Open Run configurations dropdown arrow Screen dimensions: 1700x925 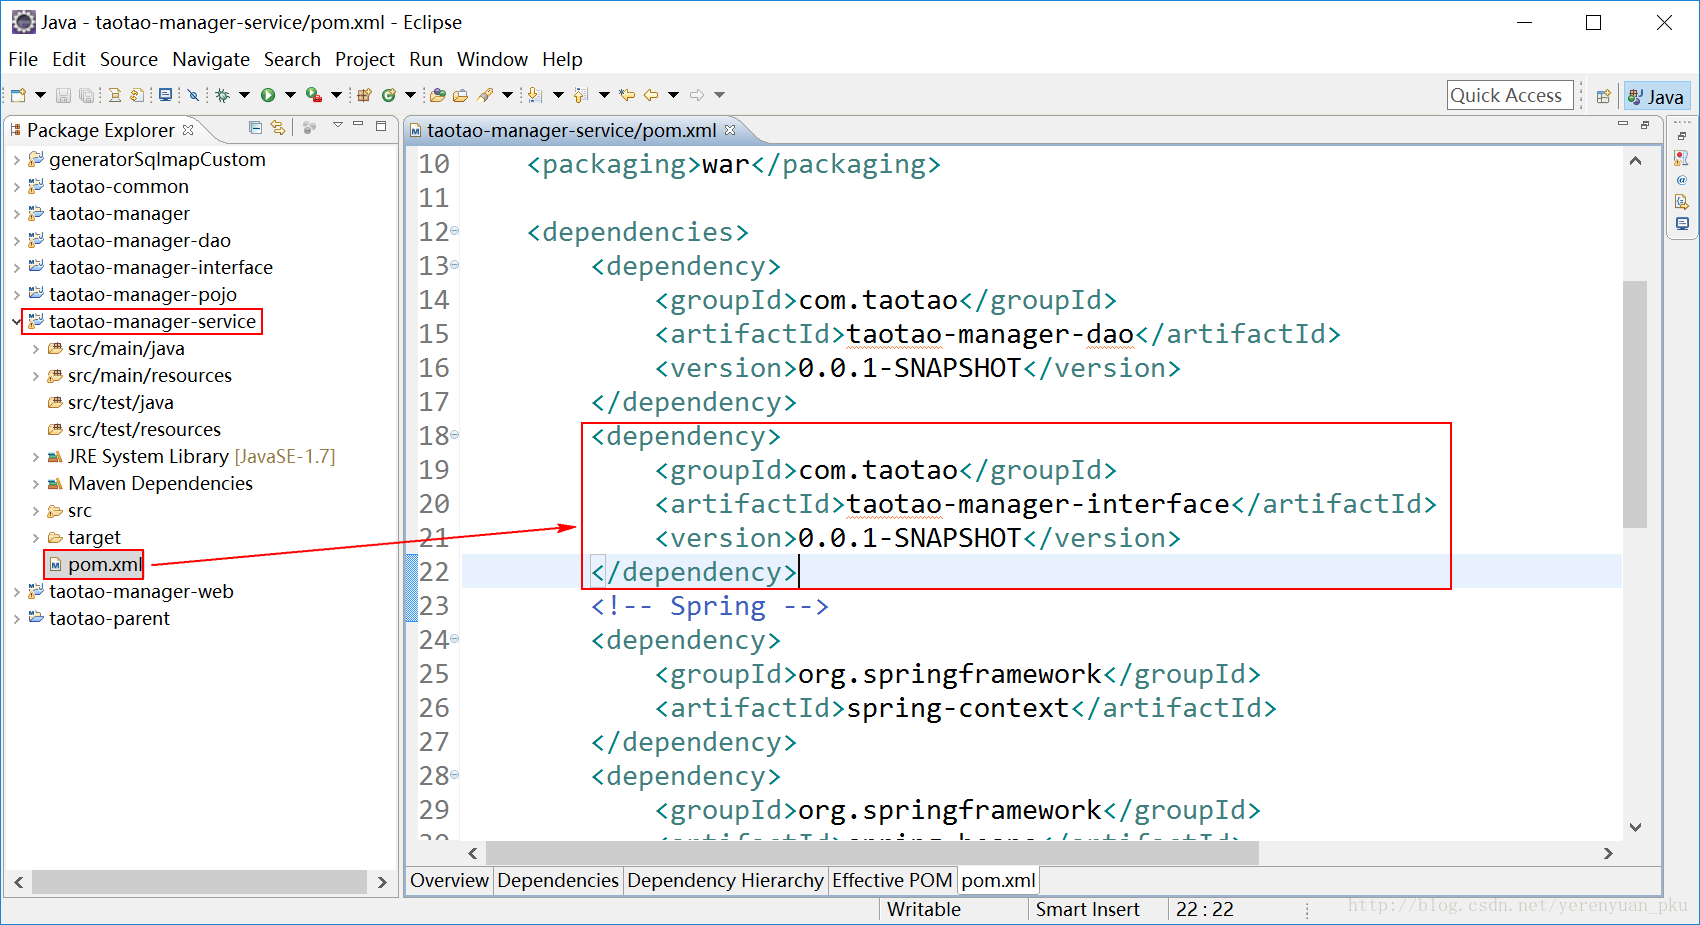(290, 95)
